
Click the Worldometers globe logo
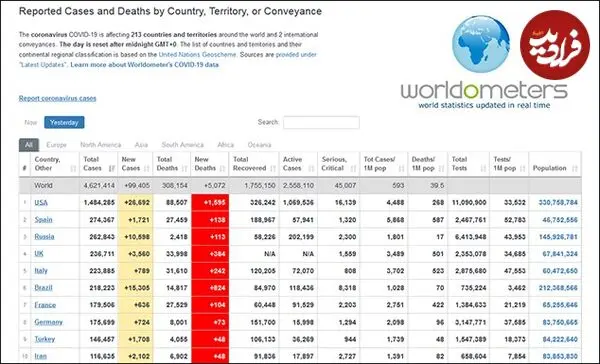481,44
